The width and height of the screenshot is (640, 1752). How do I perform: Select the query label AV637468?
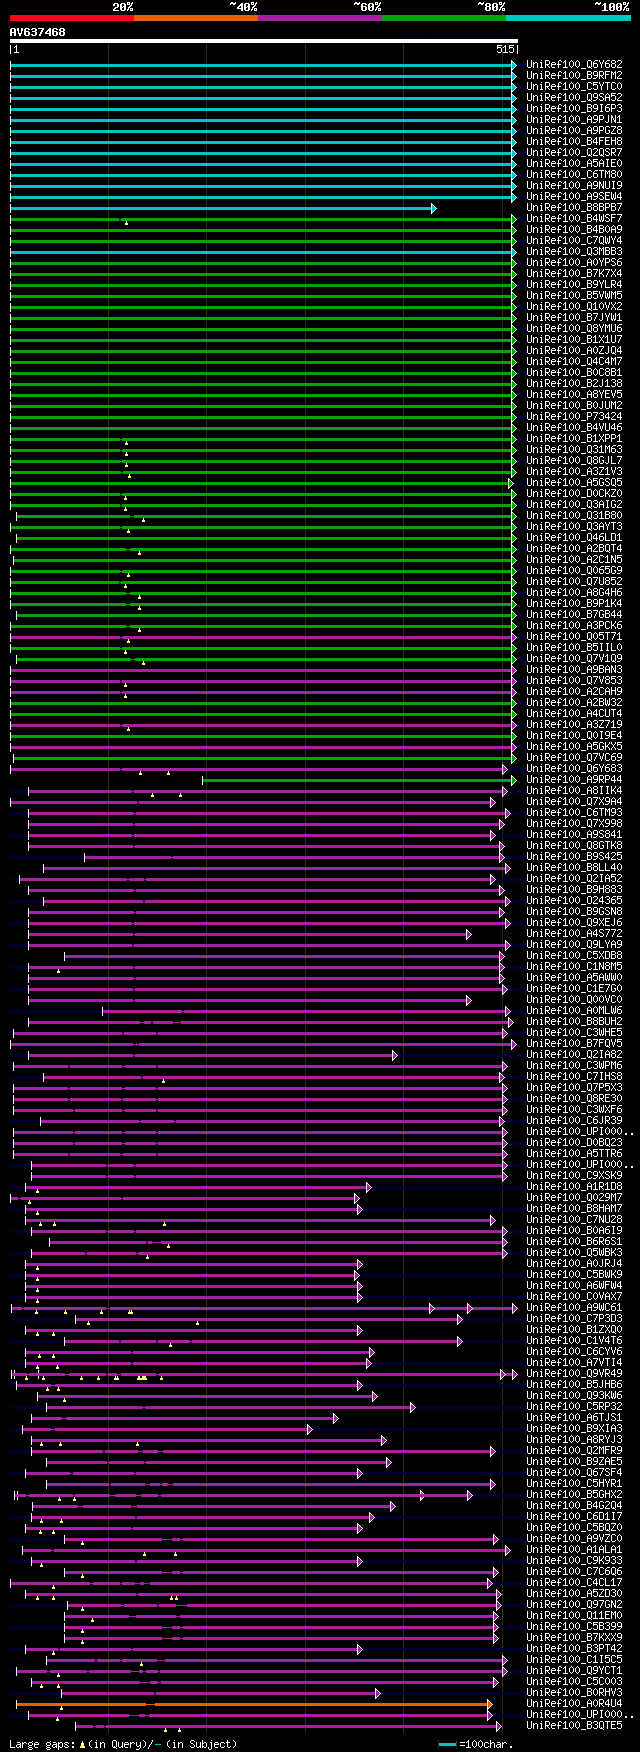coord(38,32)
